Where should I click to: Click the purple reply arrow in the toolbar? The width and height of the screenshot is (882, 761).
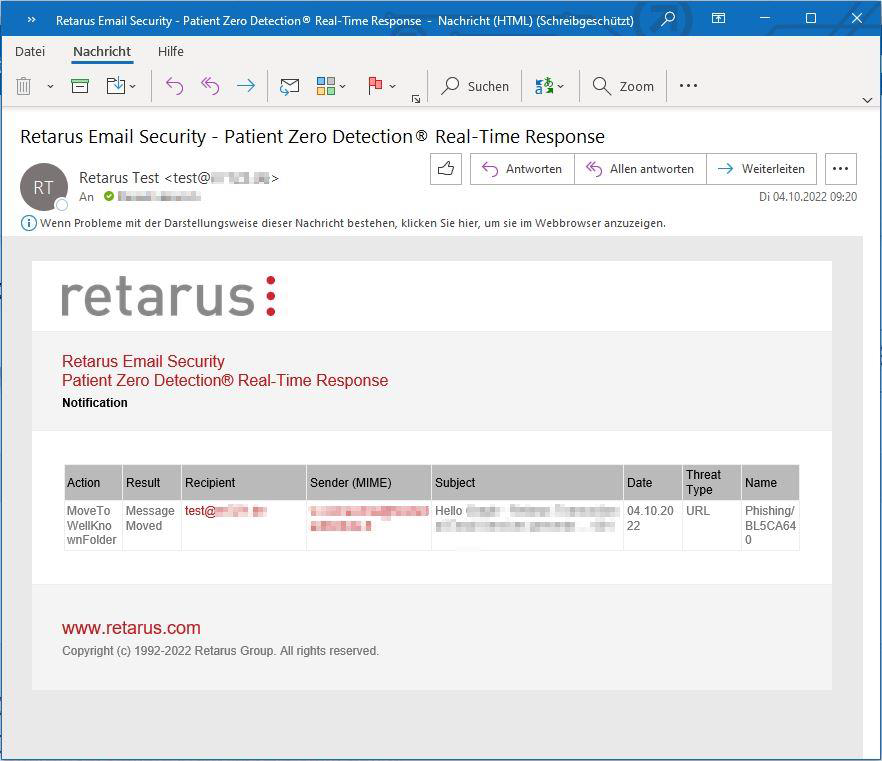point(174,86)
